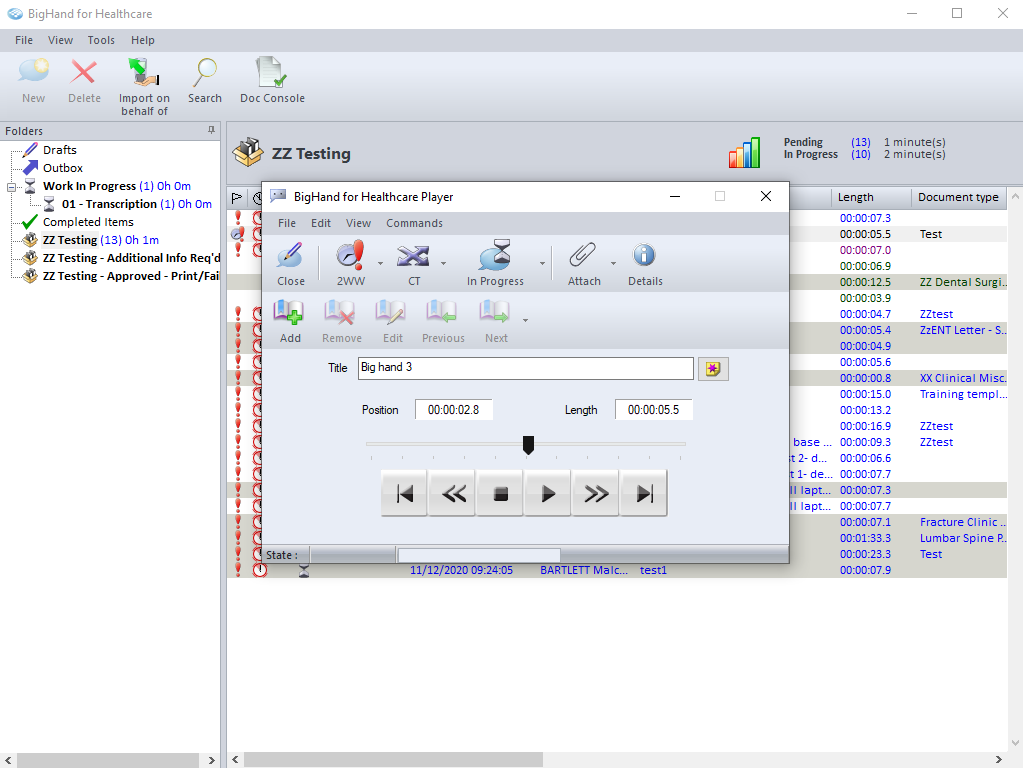Select the Outbox folder
Screen dimensions: 1023x768
(x=63, y=168)
